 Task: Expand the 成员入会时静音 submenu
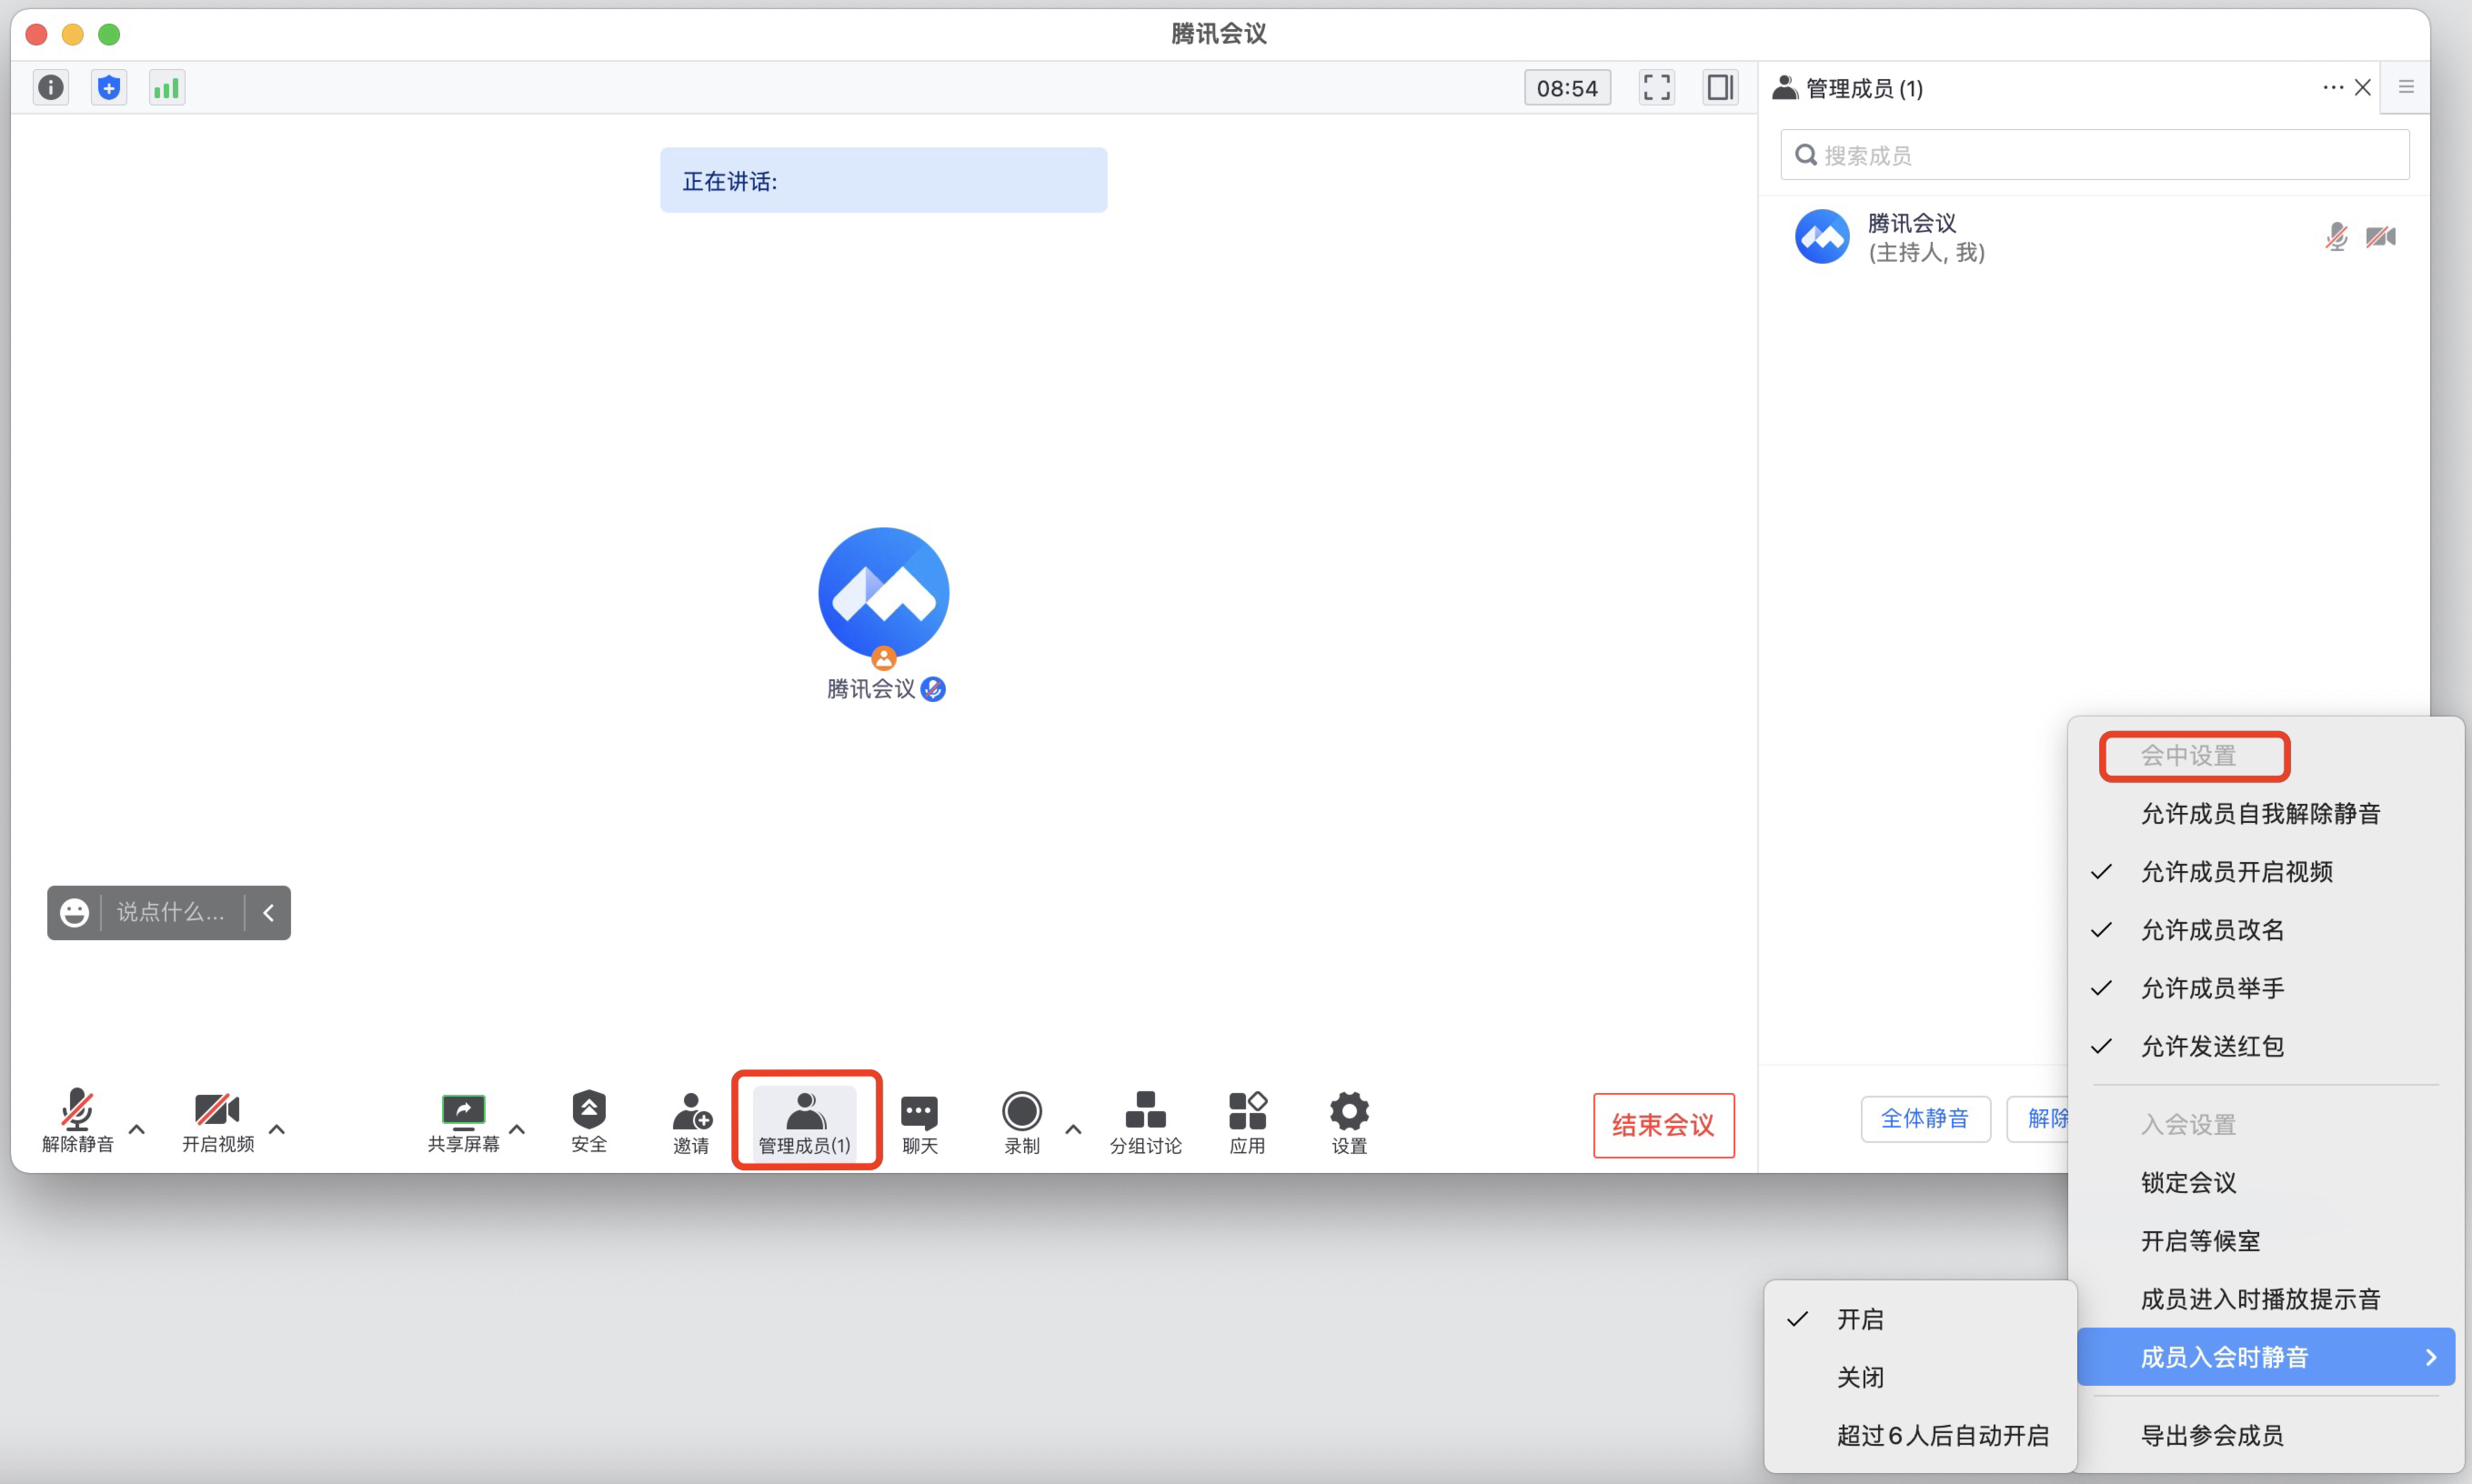[x=2265, y=1357]
